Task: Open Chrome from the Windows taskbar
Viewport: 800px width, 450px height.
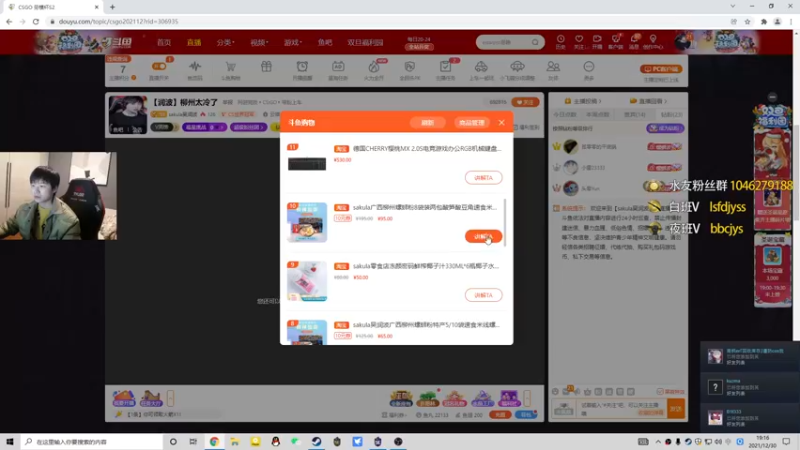Action: pyautogui.click(x=214, y=442)
